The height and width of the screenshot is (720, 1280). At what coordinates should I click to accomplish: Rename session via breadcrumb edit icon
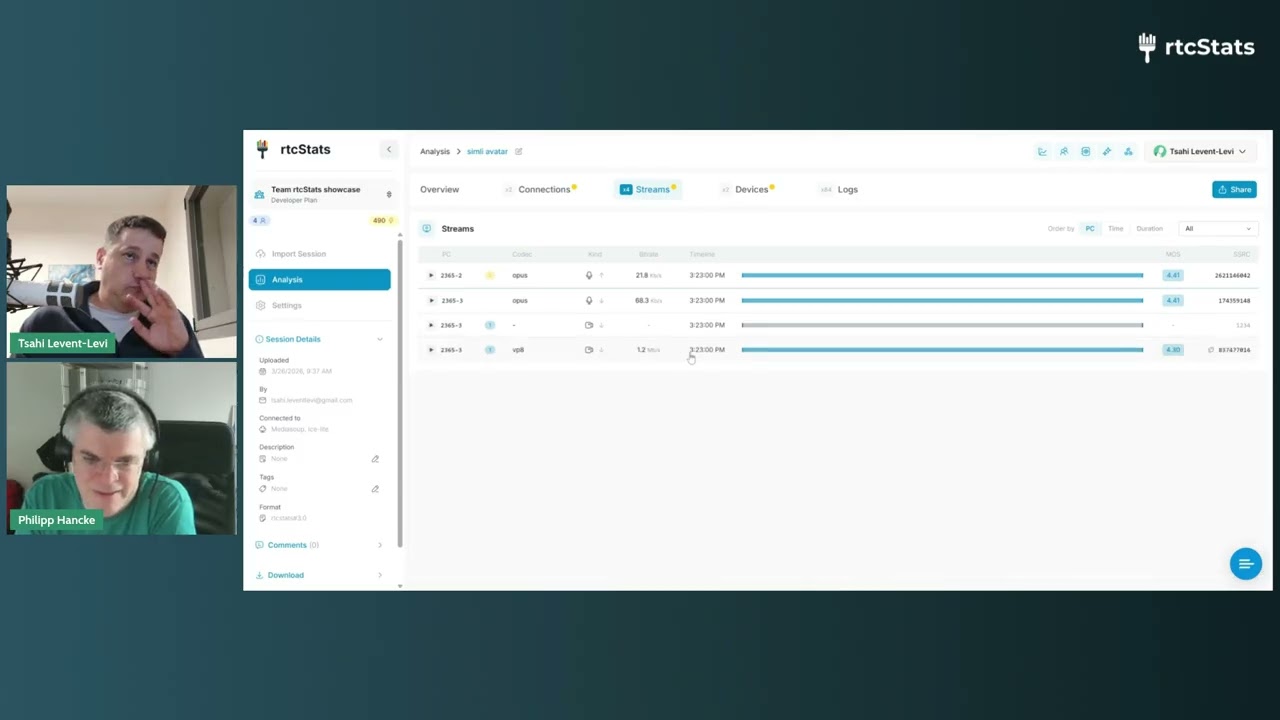coord(519,152)
